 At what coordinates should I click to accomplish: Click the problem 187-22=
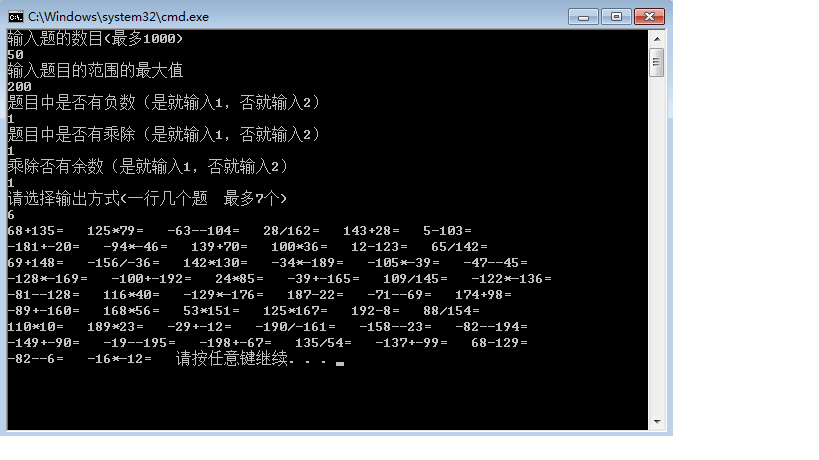pos(315,295)
